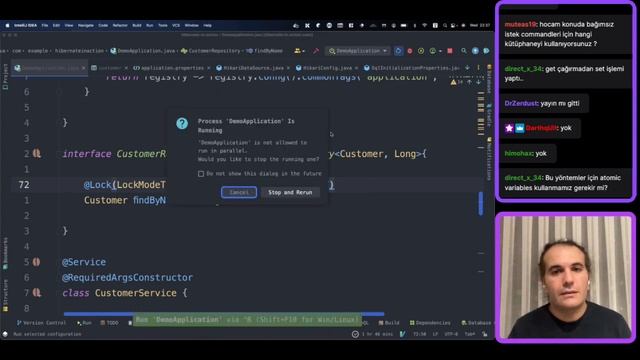Click the blue IDE update icon
The width and height of the screenshot is (640, 360).
[475, 51]
